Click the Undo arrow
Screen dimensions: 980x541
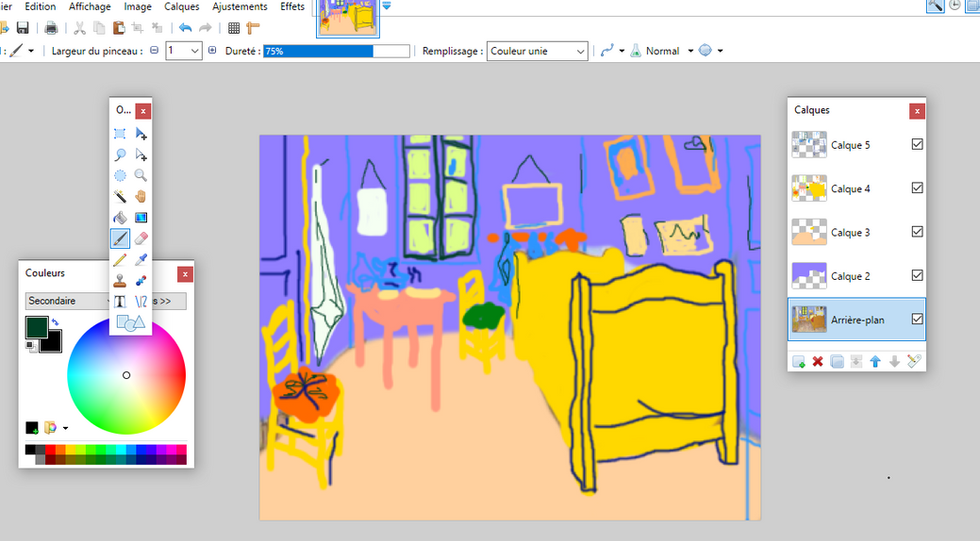pyautogui.click(x=185, y=27)
